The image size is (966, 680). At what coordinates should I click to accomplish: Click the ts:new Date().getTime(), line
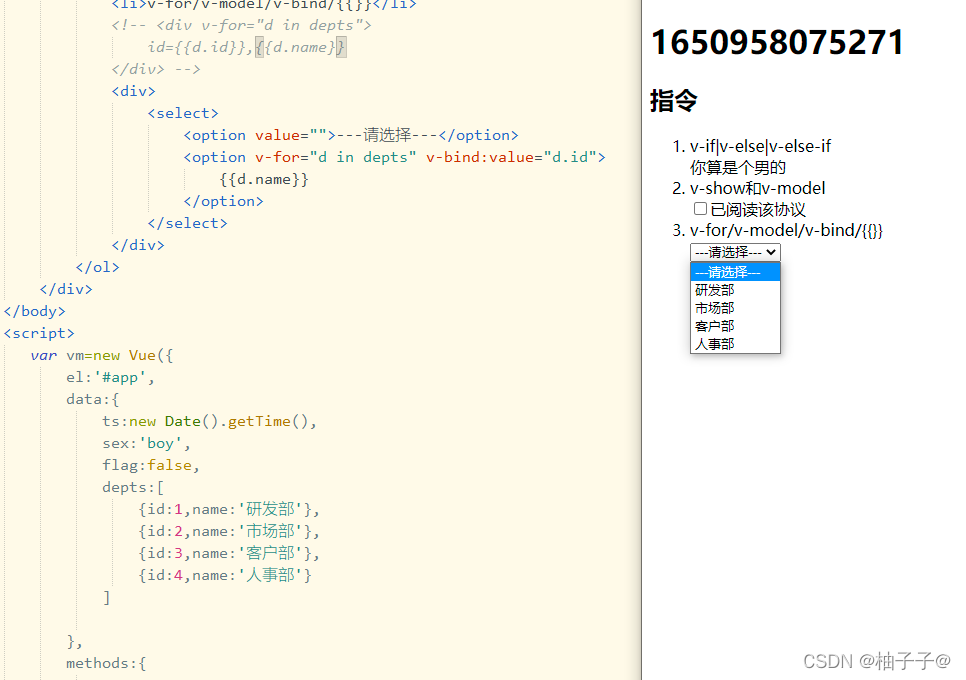click(209, 421)
